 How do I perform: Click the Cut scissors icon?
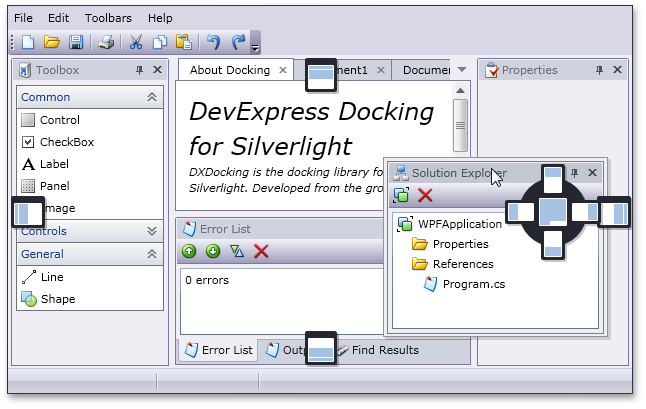(136, 42)
